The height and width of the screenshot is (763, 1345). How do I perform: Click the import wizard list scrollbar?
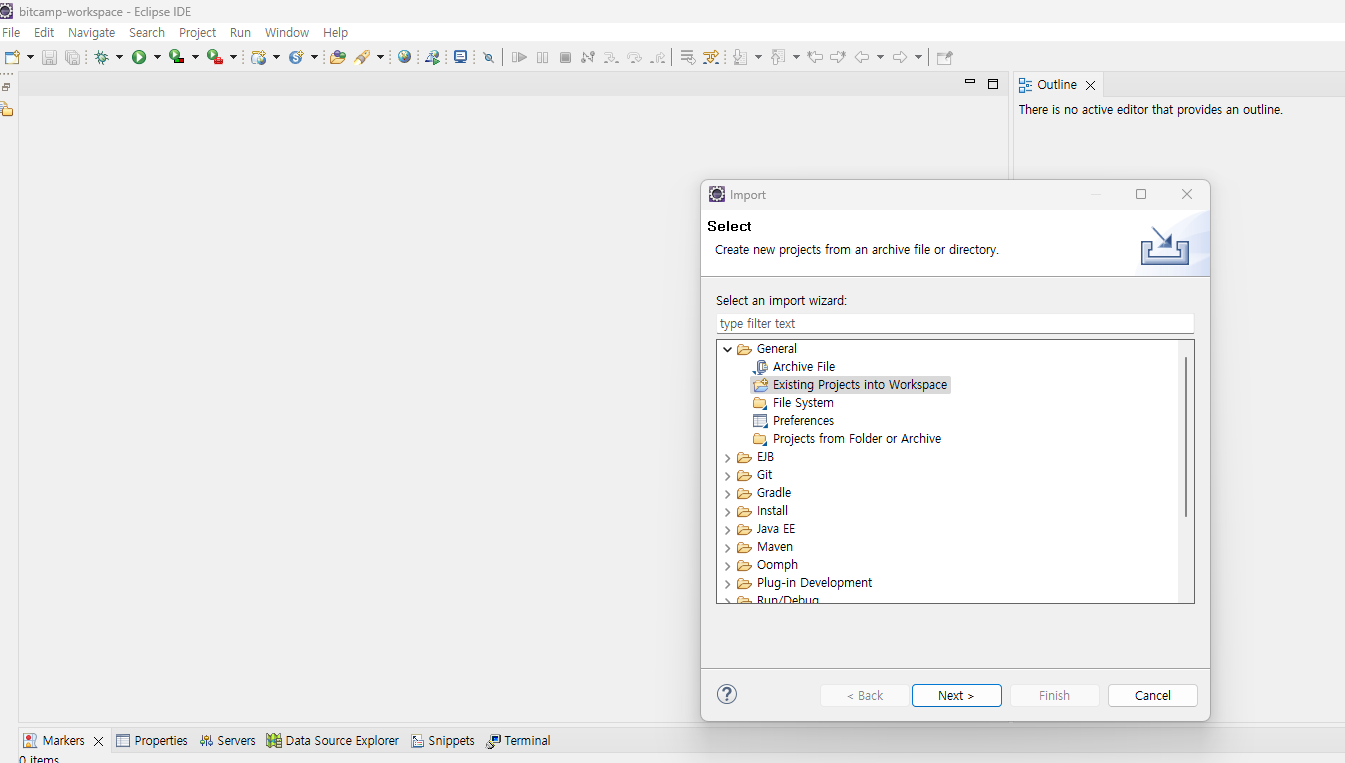[1186, 437]
